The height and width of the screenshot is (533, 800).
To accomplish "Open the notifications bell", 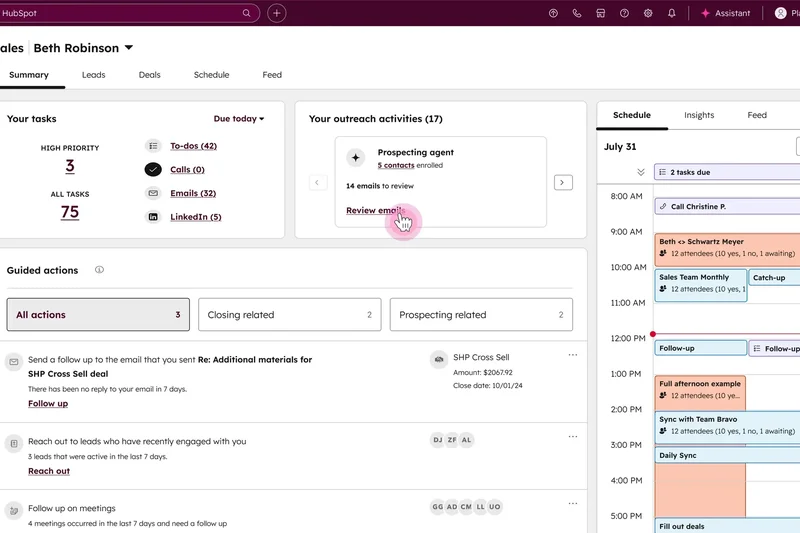I will (x=672, y=14).
